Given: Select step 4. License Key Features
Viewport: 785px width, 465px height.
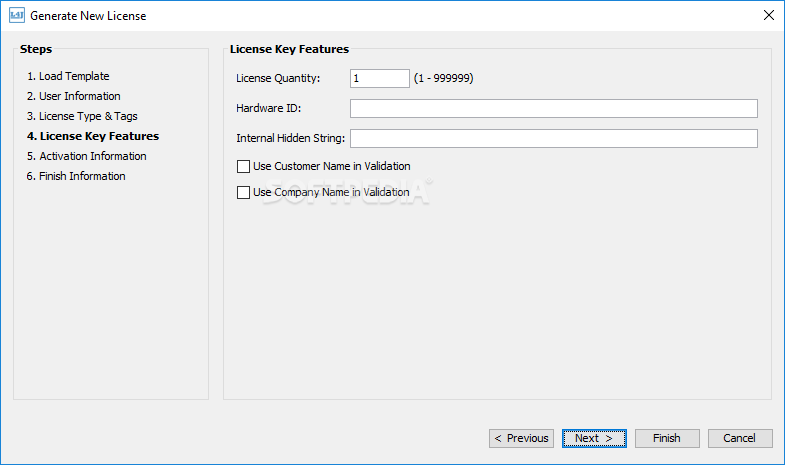Looking at the screenshot, I should [93, 136].
